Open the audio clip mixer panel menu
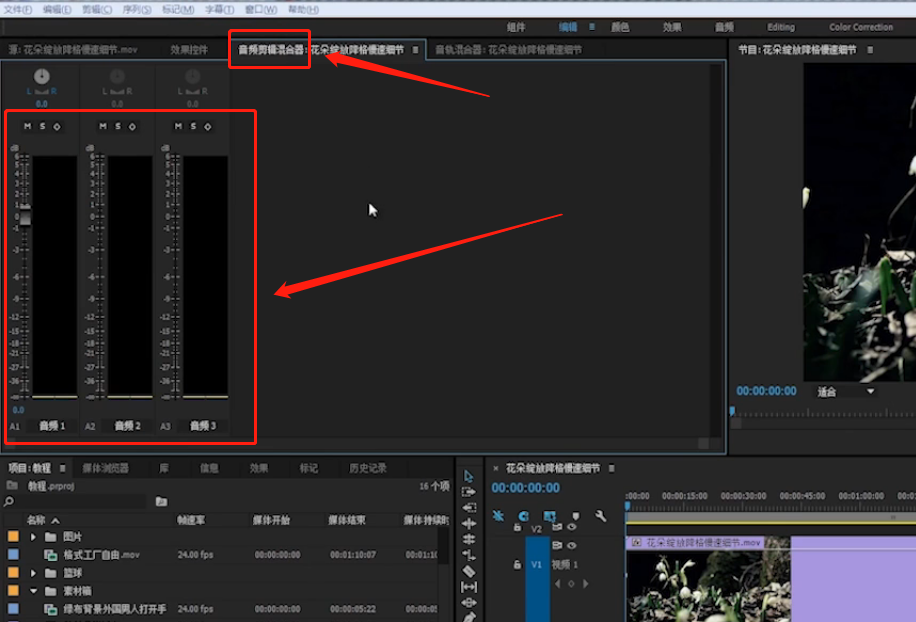This screenshot has width=916, height=622. pyautogui.click(x=415, y=50)
